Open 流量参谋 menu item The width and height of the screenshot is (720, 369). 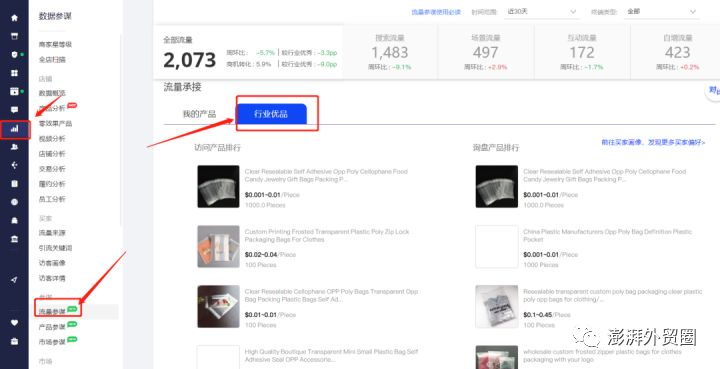coord(52,312)
